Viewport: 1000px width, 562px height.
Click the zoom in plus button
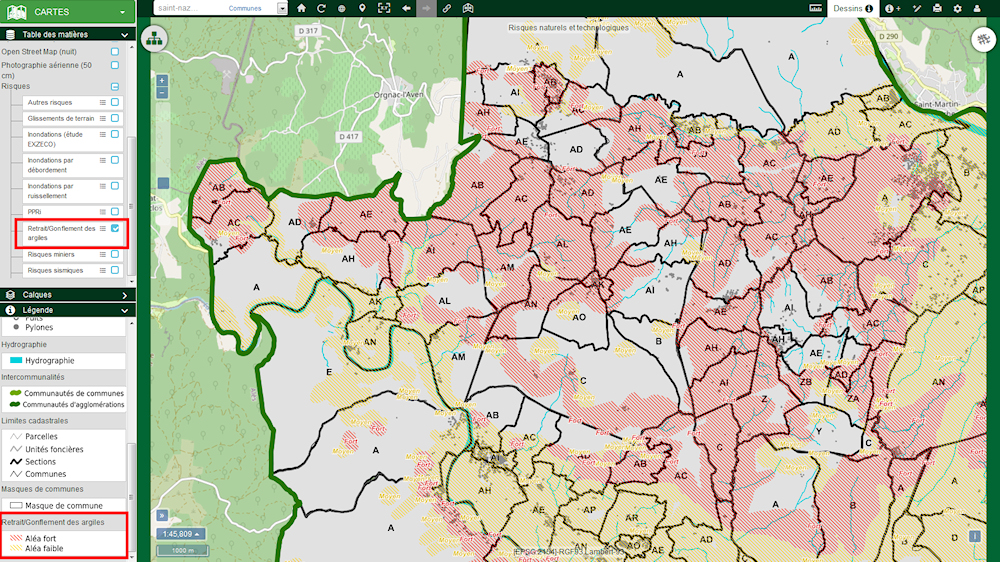pos(162,80)
